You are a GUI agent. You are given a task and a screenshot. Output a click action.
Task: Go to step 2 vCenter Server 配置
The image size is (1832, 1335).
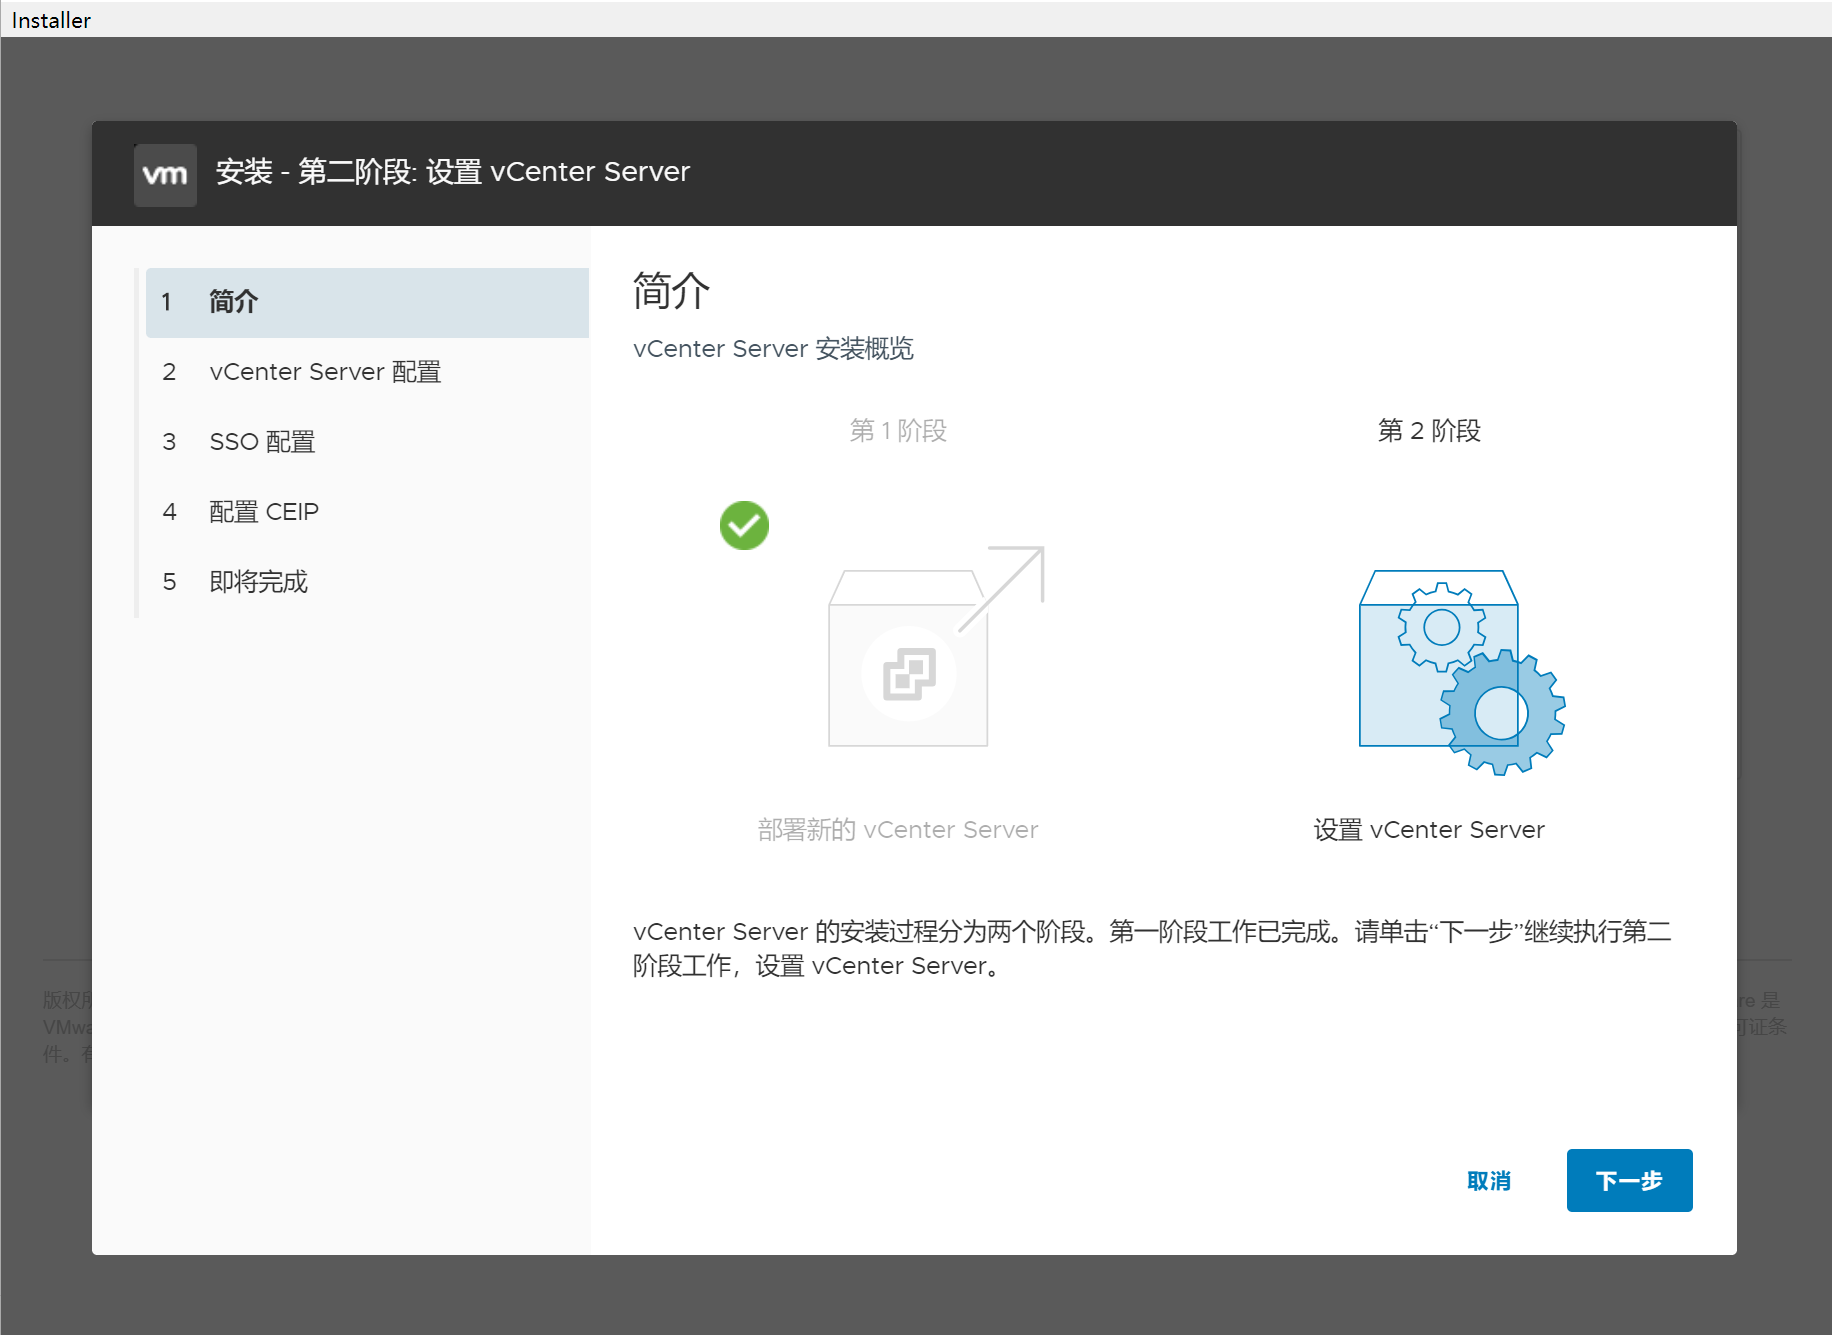point(325,372)
